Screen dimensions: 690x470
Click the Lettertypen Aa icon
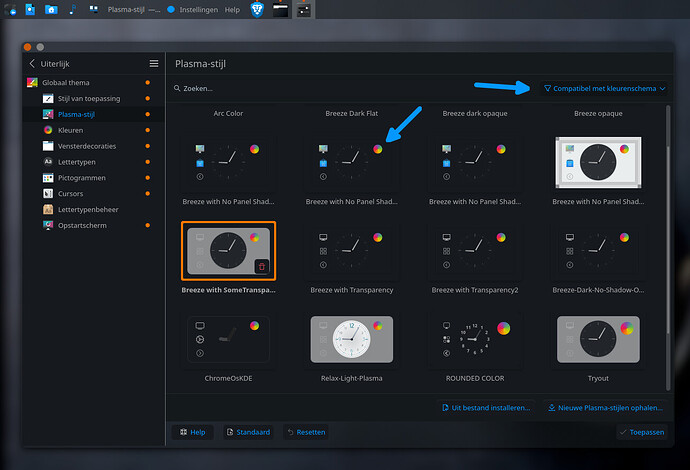pyautogui.click(x=48, y=162)
